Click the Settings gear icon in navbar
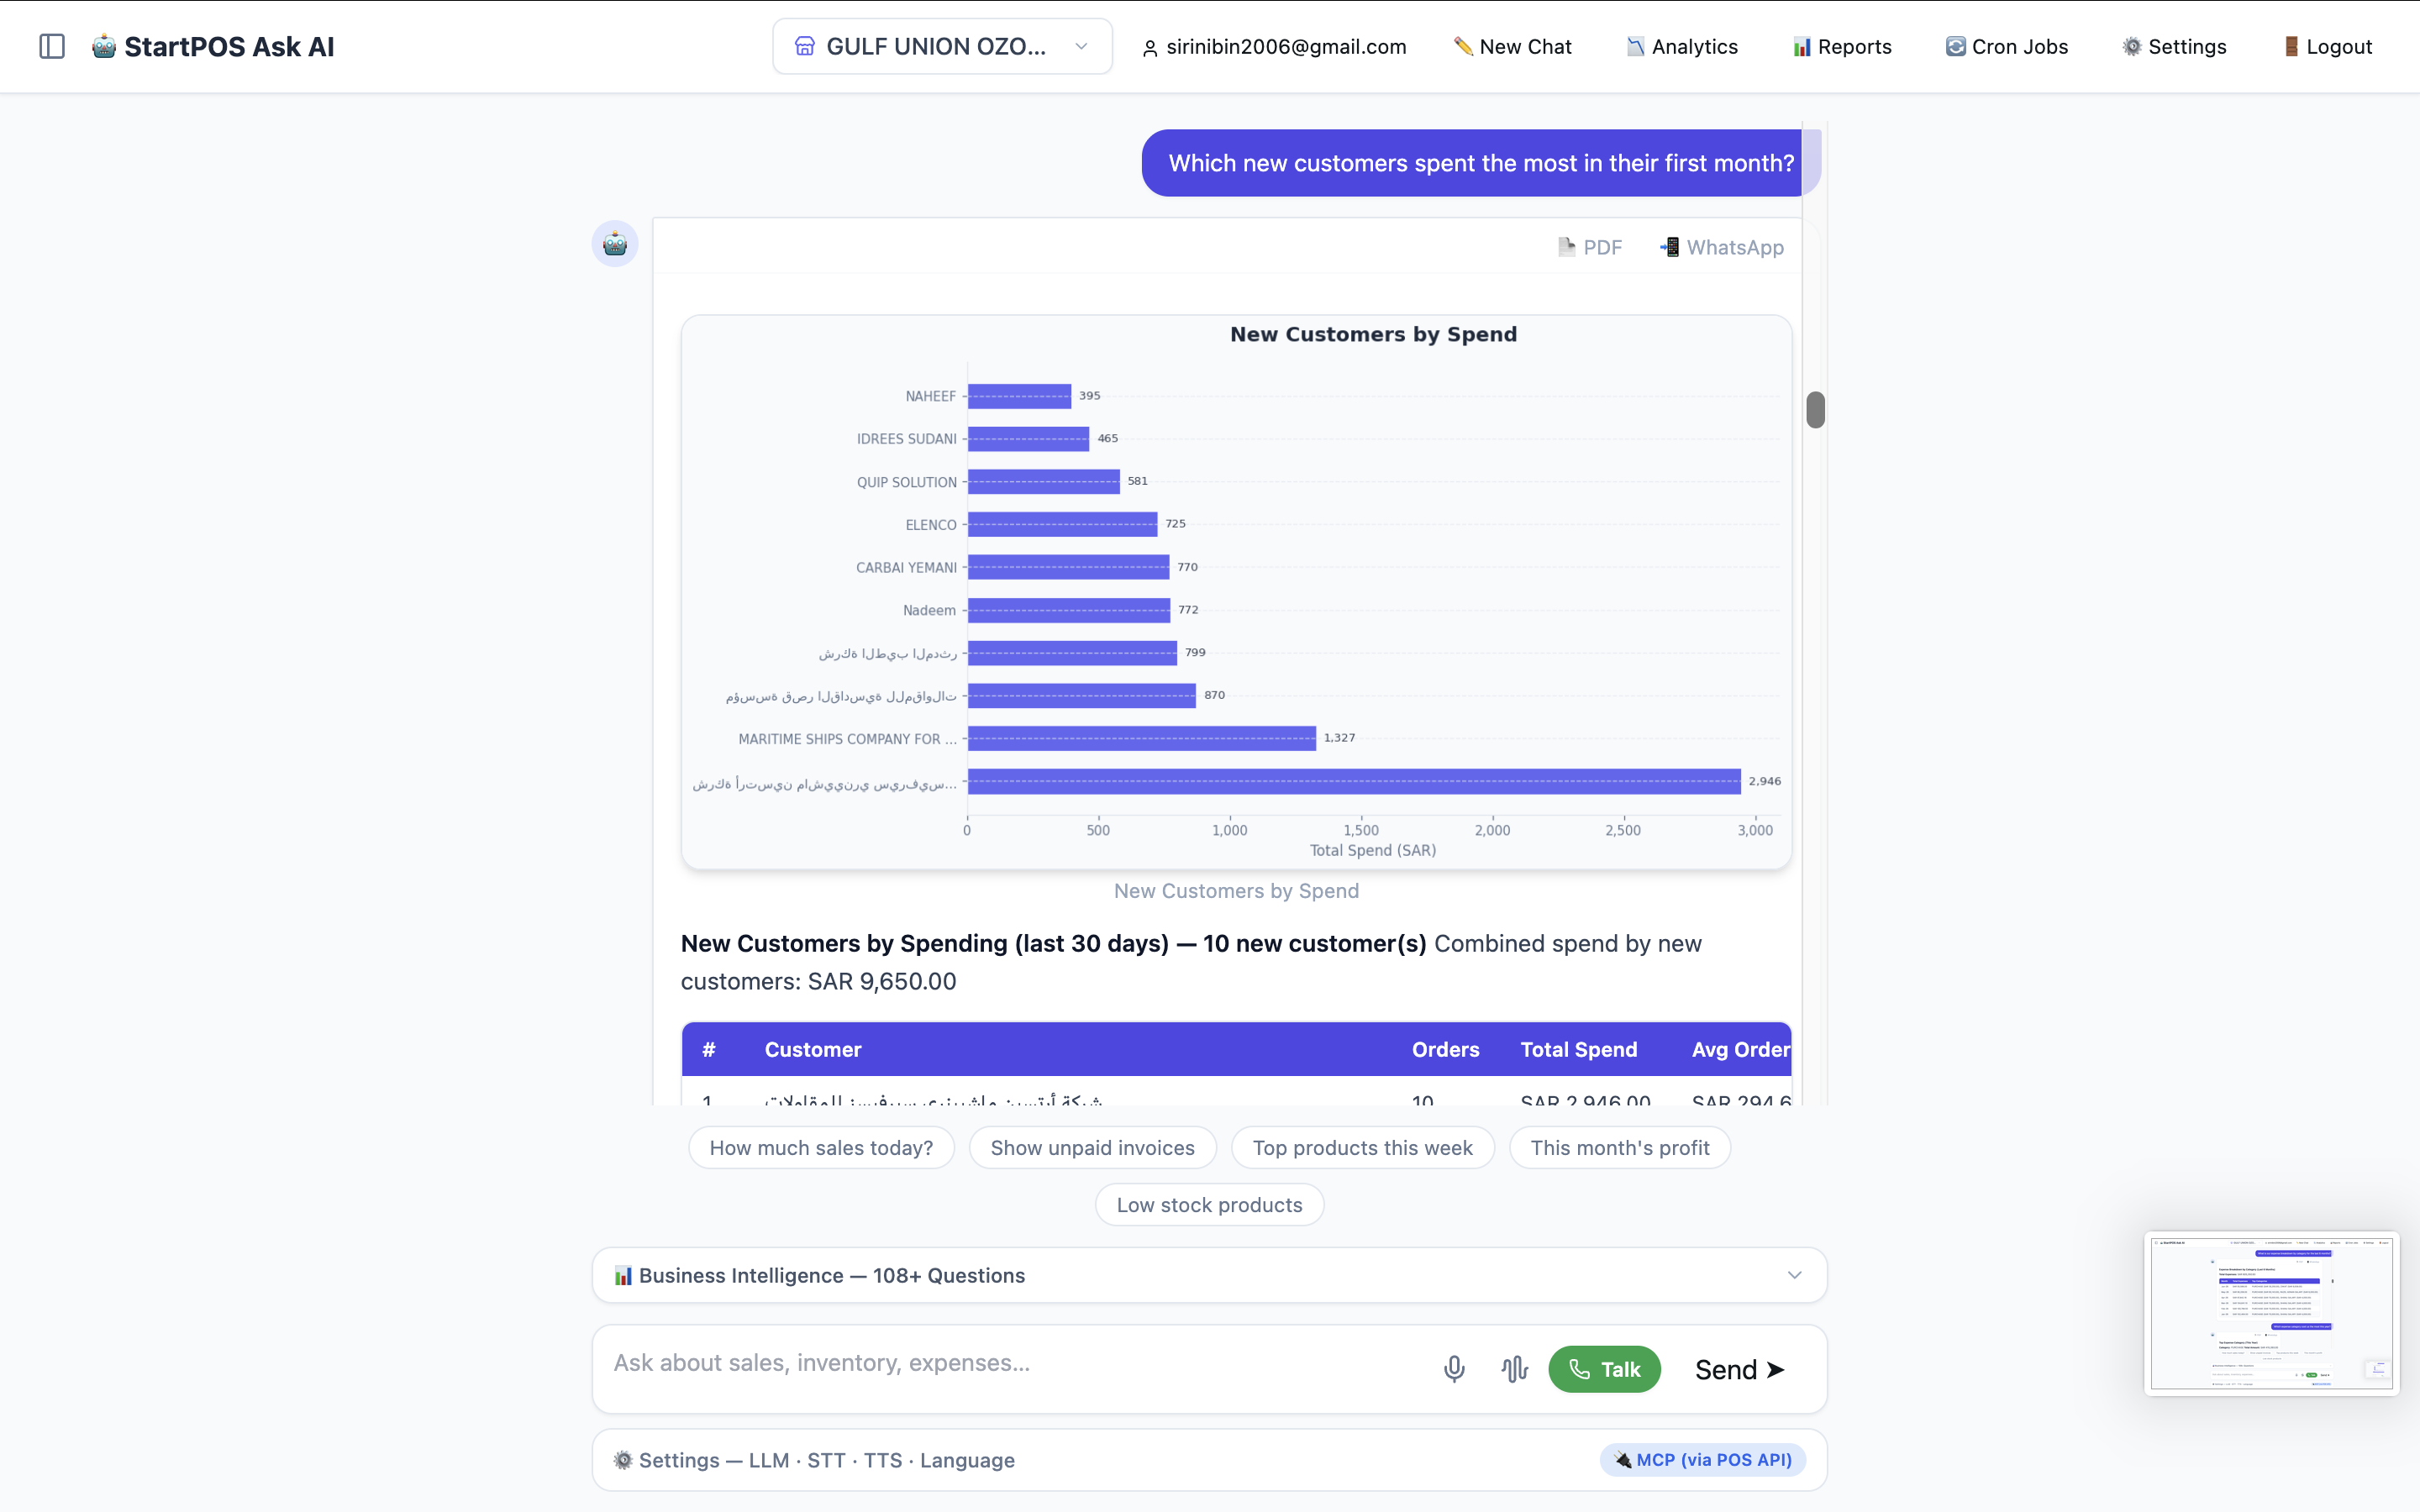This screenshot has height=1512, width=2420. click(2132, 46)
